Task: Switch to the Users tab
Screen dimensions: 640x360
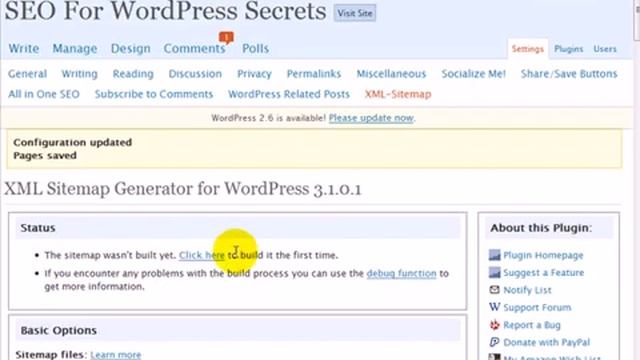Action: coord(605,49)
